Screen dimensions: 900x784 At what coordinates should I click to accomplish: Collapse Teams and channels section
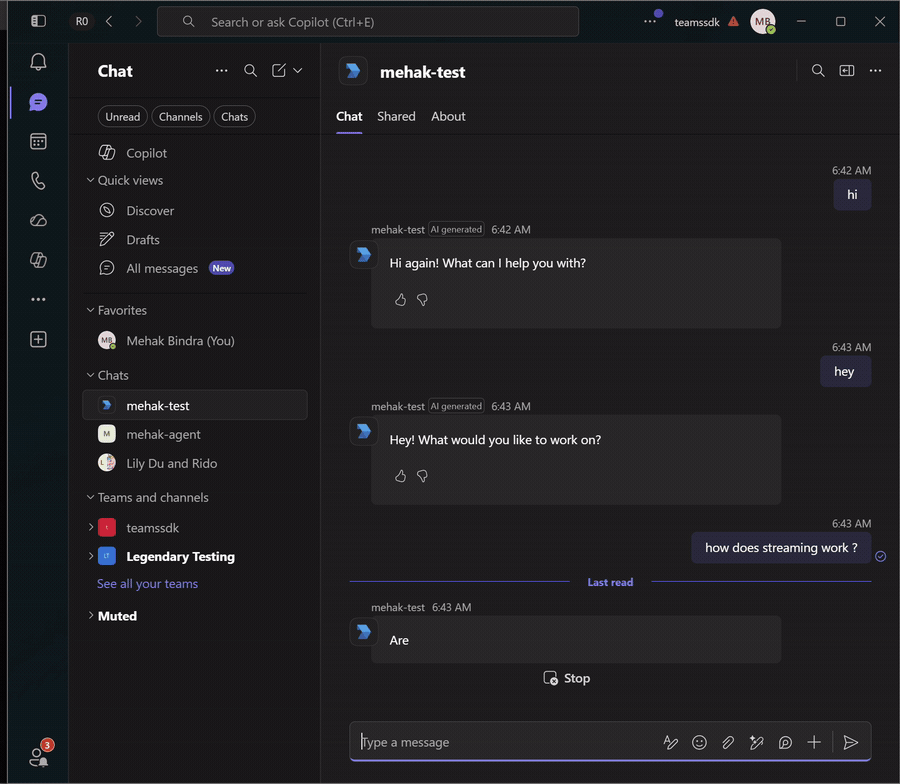pos(90,497)
